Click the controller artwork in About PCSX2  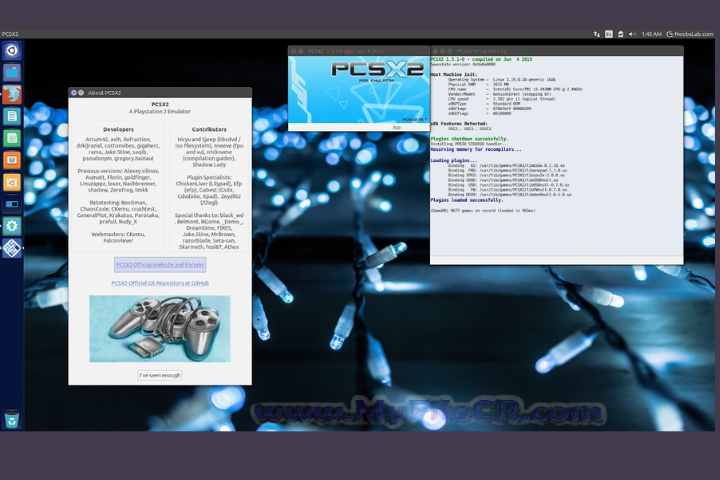160,328
